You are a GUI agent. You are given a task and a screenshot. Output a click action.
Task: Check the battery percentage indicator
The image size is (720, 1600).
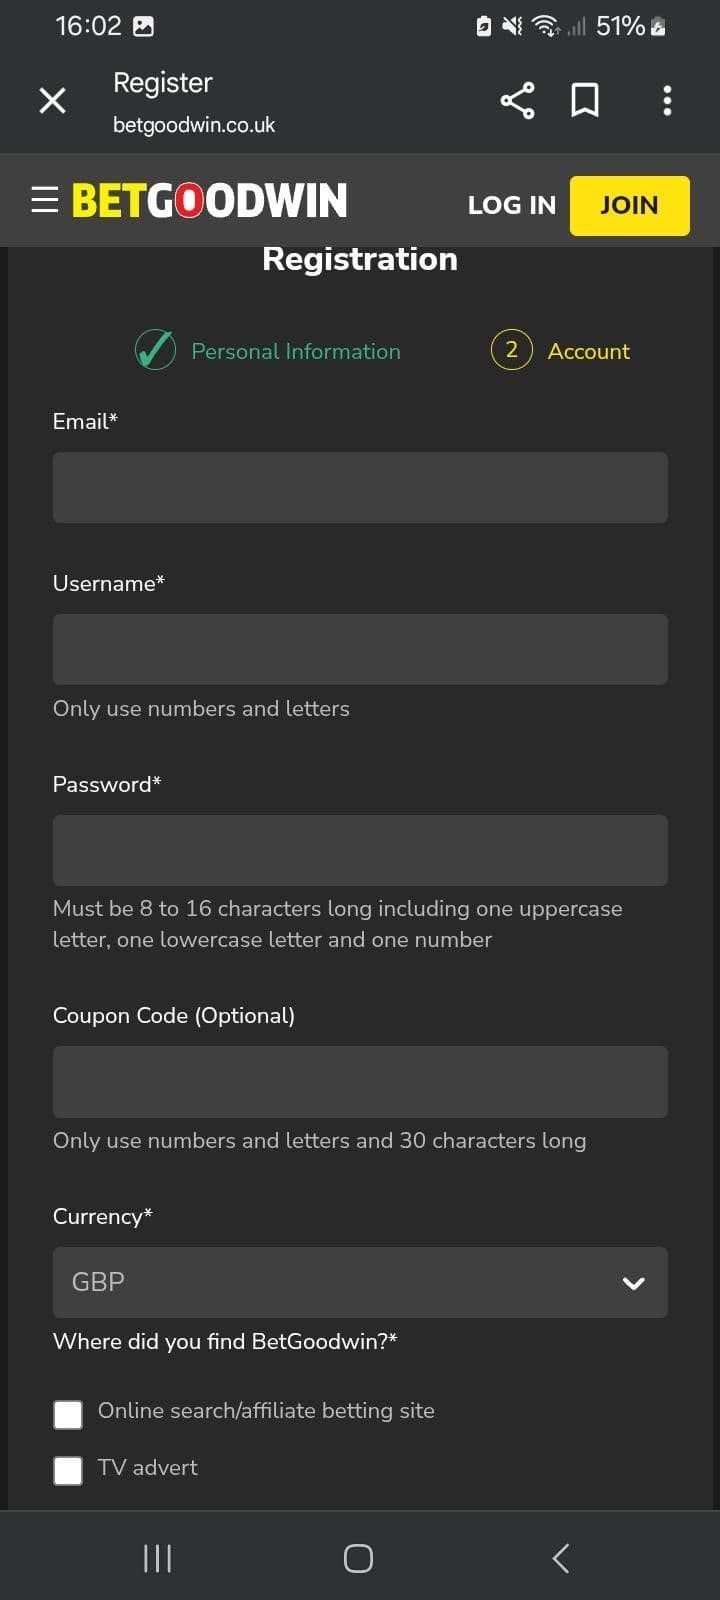[622, 26]
